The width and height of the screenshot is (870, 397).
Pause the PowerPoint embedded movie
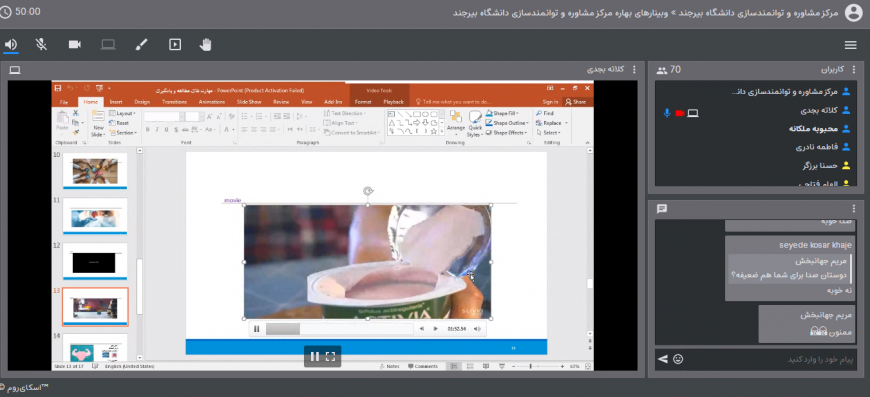[x=256, y=329]
